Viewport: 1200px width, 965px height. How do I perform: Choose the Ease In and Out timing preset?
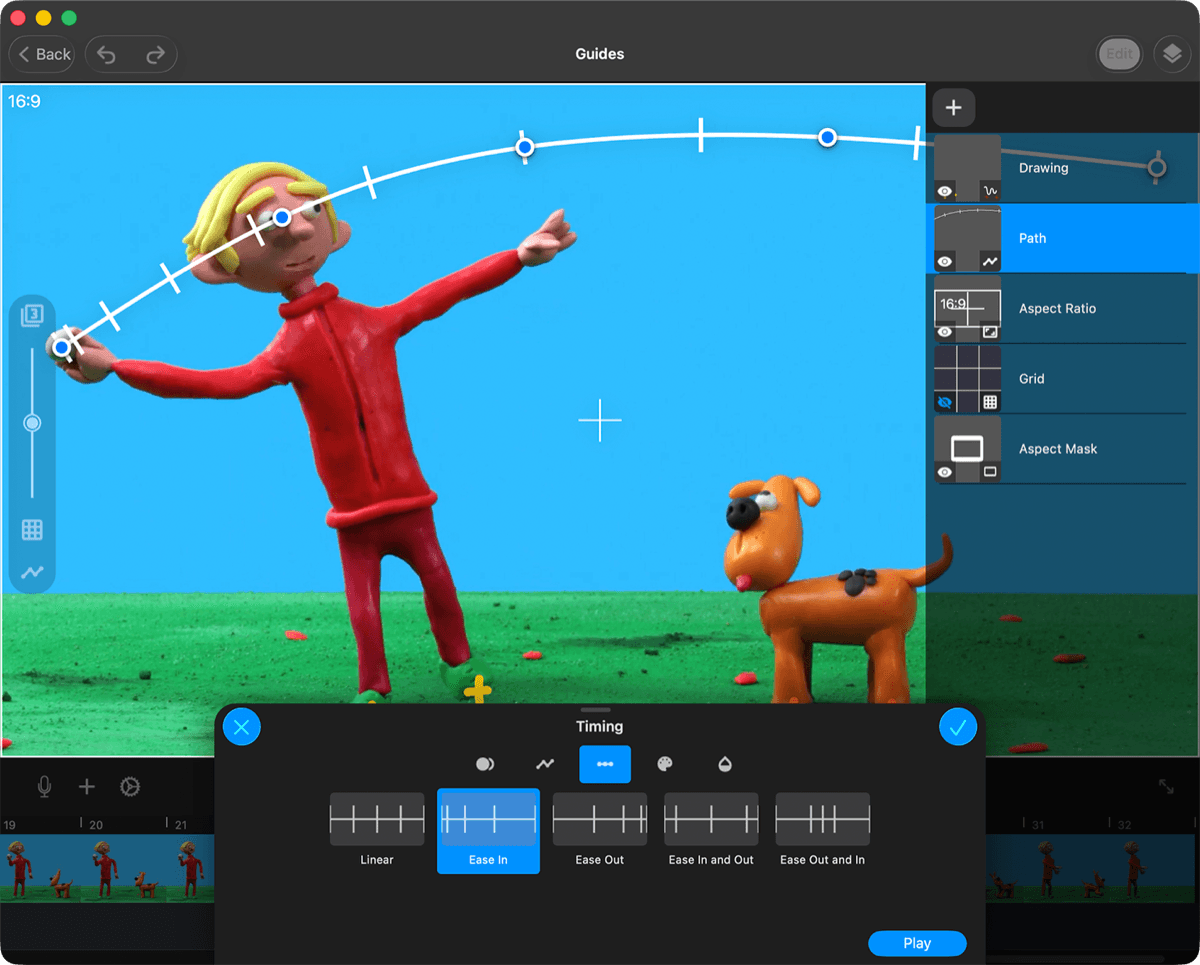(x=711, y=831)
